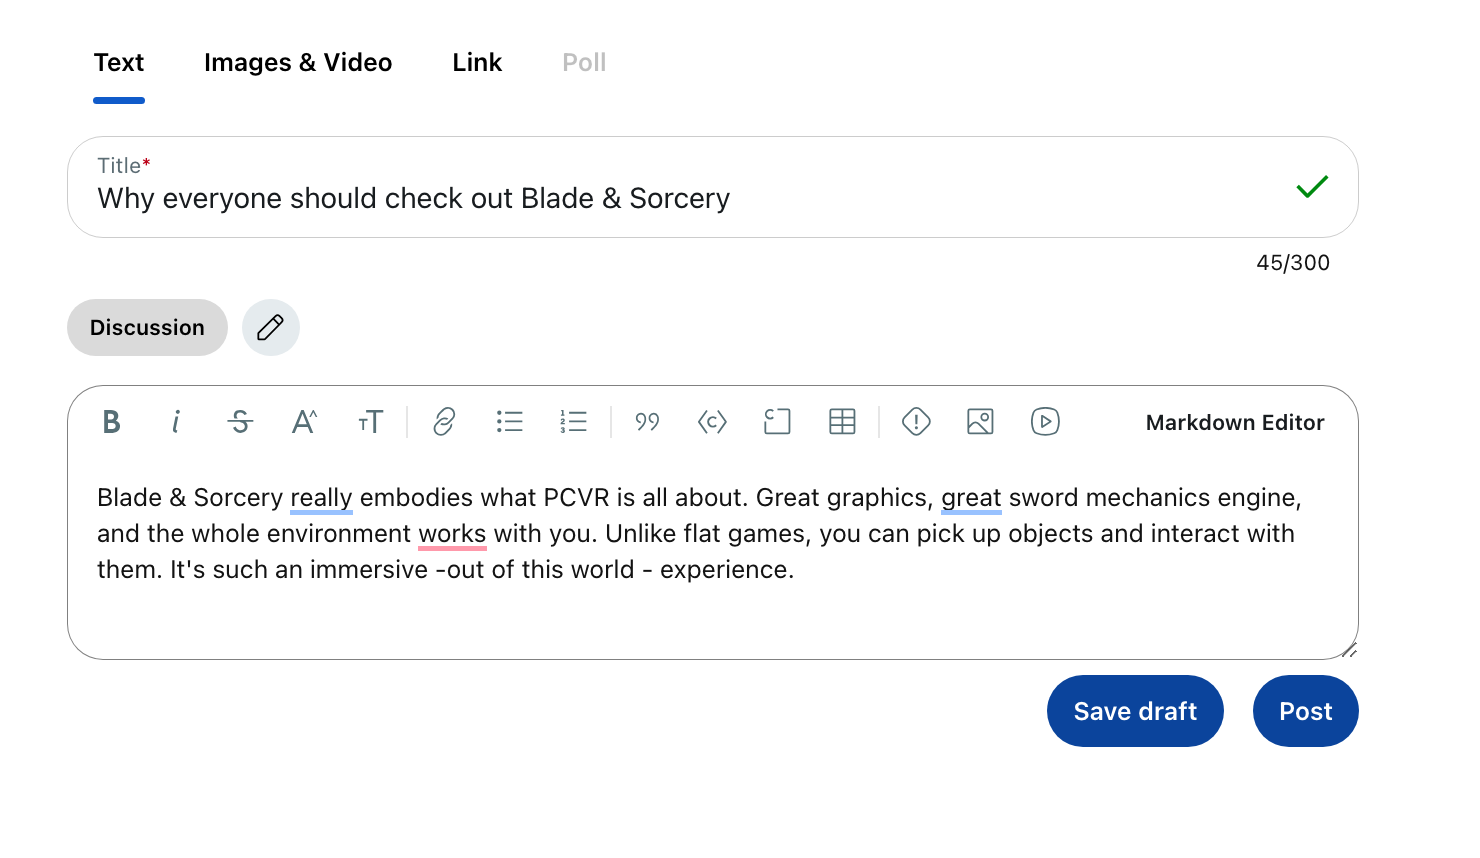Create a bulleted list
Screen dimensions: 1480x858
pyautogui.click(x=509, y=422)
